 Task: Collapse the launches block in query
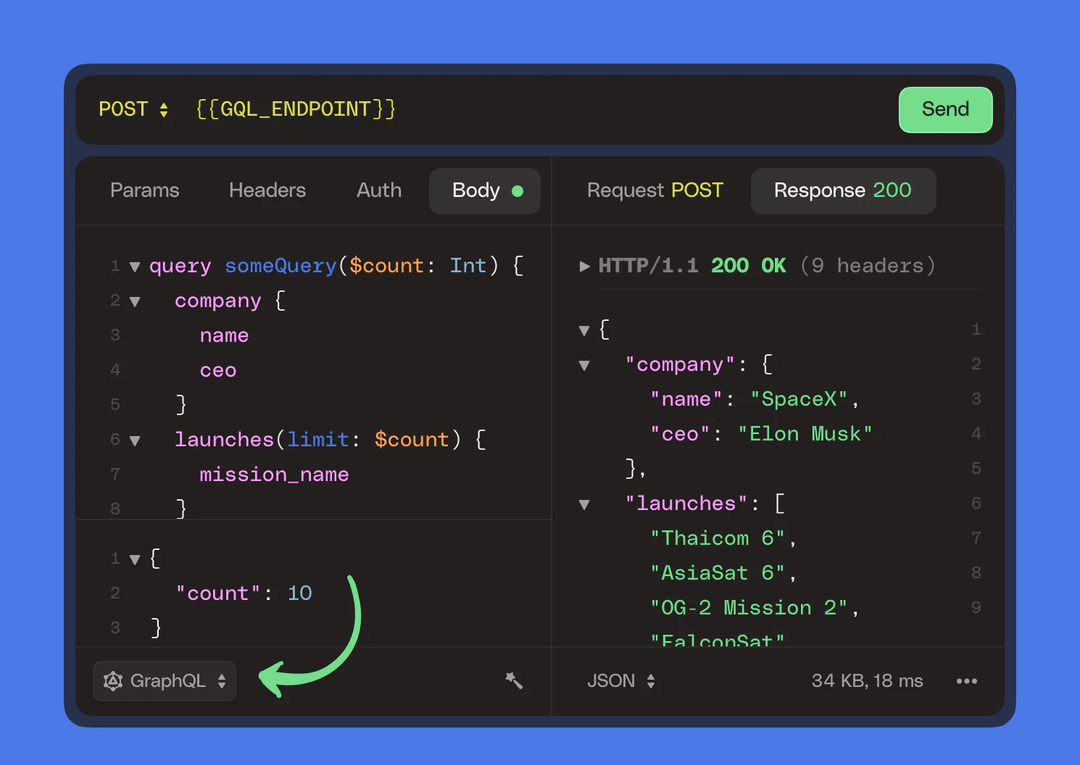point(134,440)
